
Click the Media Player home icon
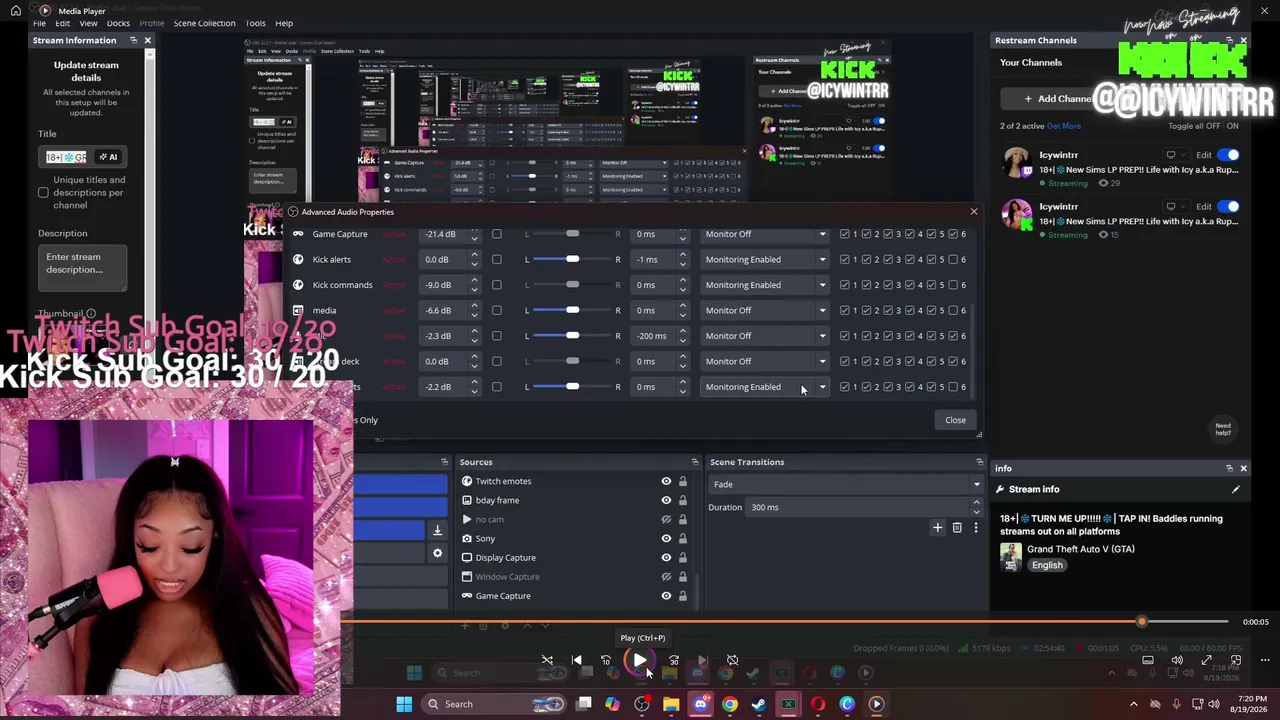click(16, 10)
